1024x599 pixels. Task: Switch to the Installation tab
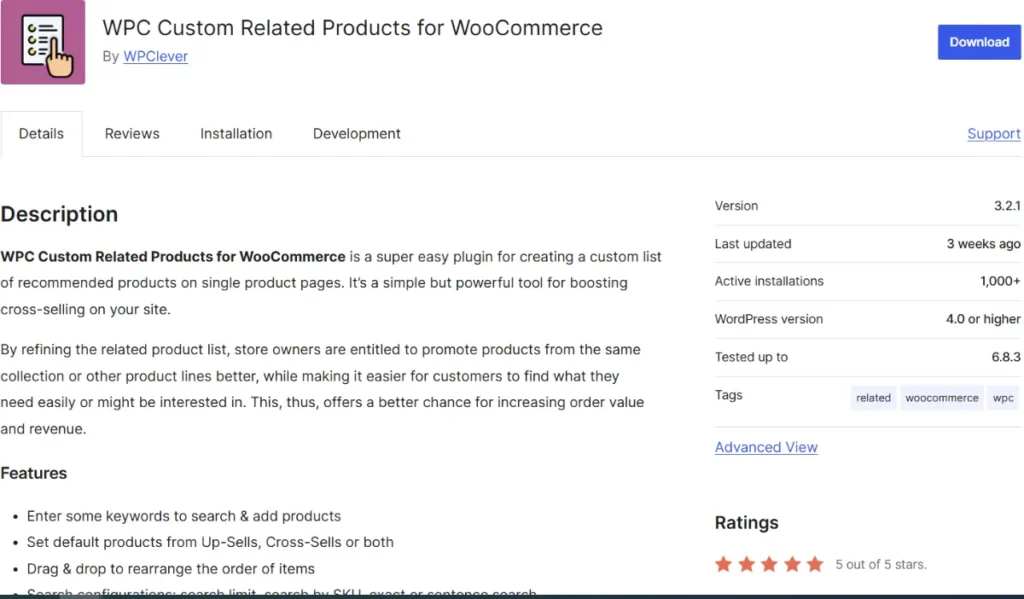(236, 134)
